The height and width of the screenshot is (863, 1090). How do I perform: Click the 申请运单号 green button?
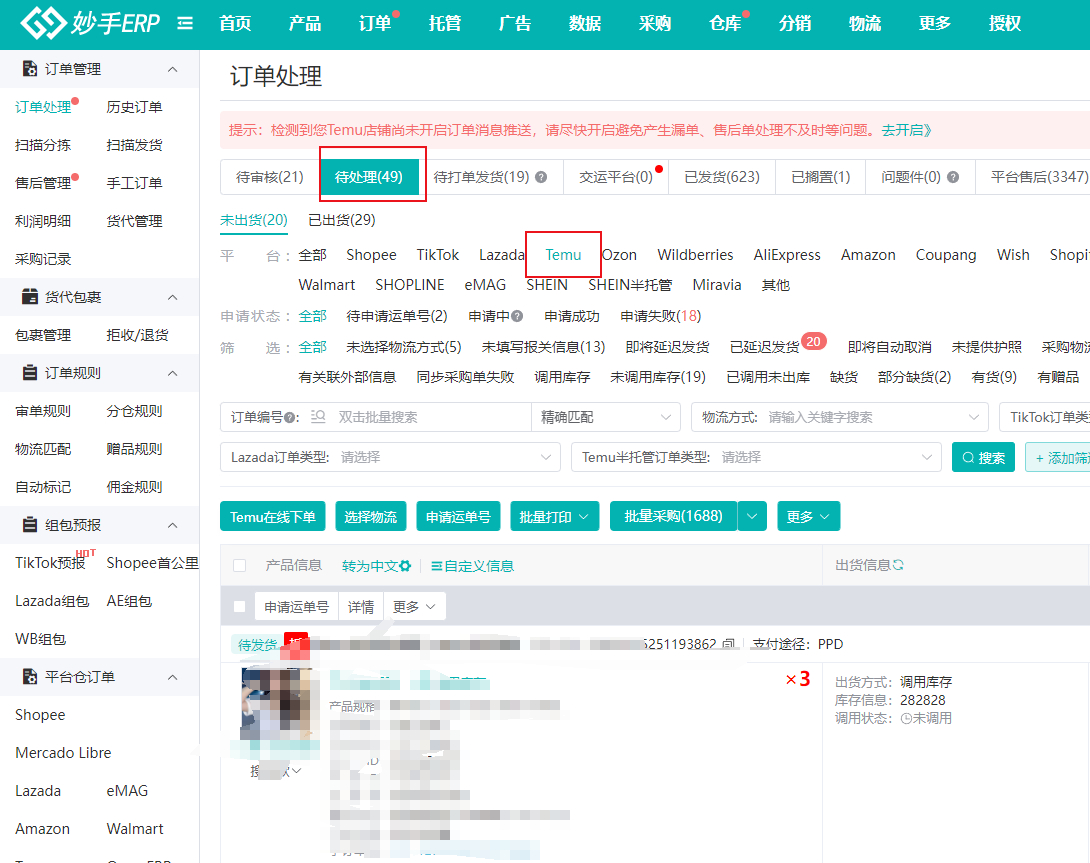[458, 516]
